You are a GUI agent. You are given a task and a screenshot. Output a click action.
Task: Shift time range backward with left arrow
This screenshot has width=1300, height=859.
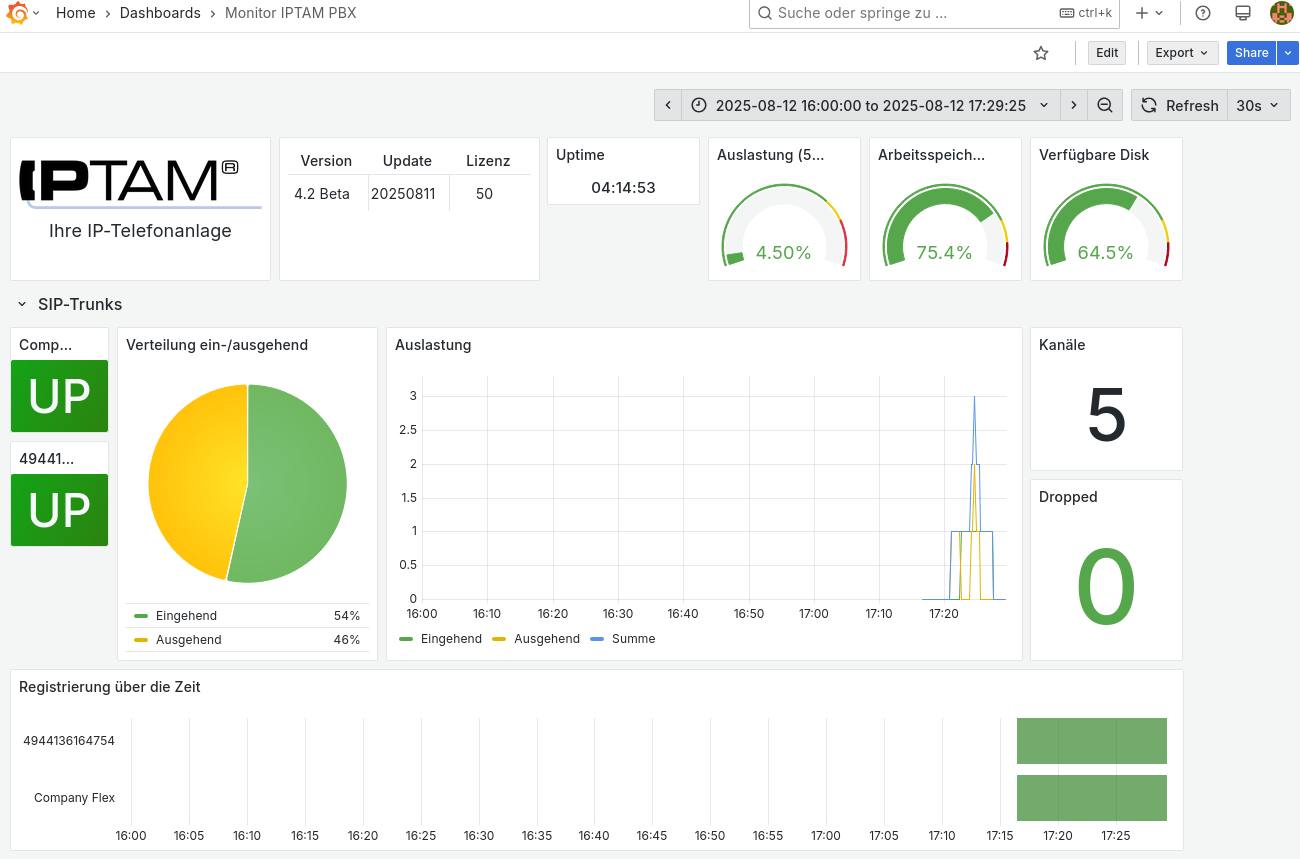(x=668, y=105)
